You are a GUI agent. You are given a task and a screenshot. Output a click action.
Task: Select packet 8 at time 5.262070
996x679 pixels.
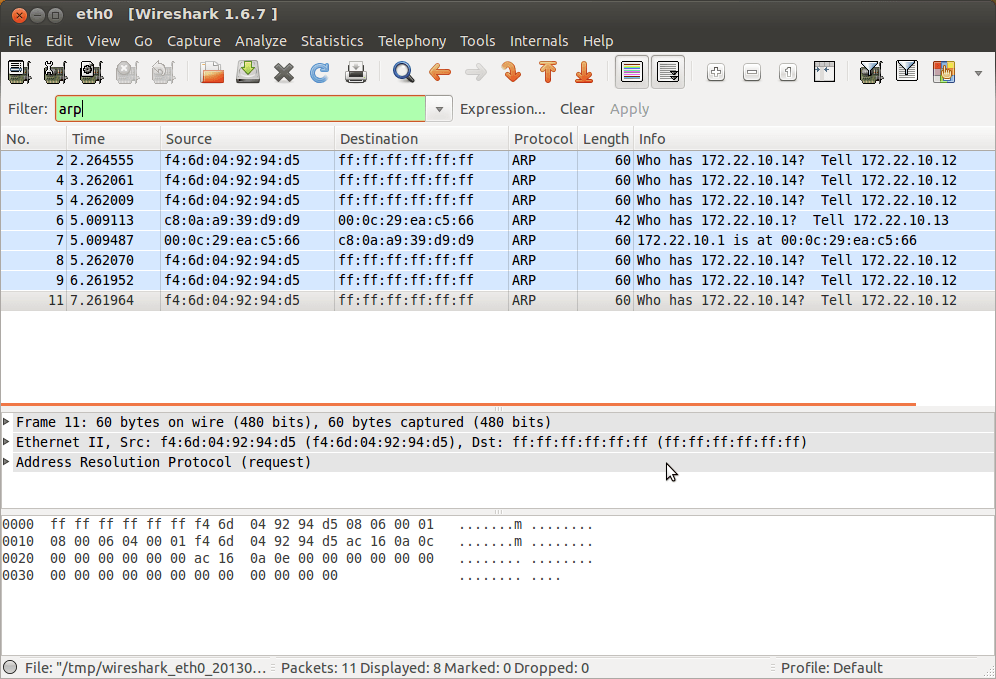point(497,260)
